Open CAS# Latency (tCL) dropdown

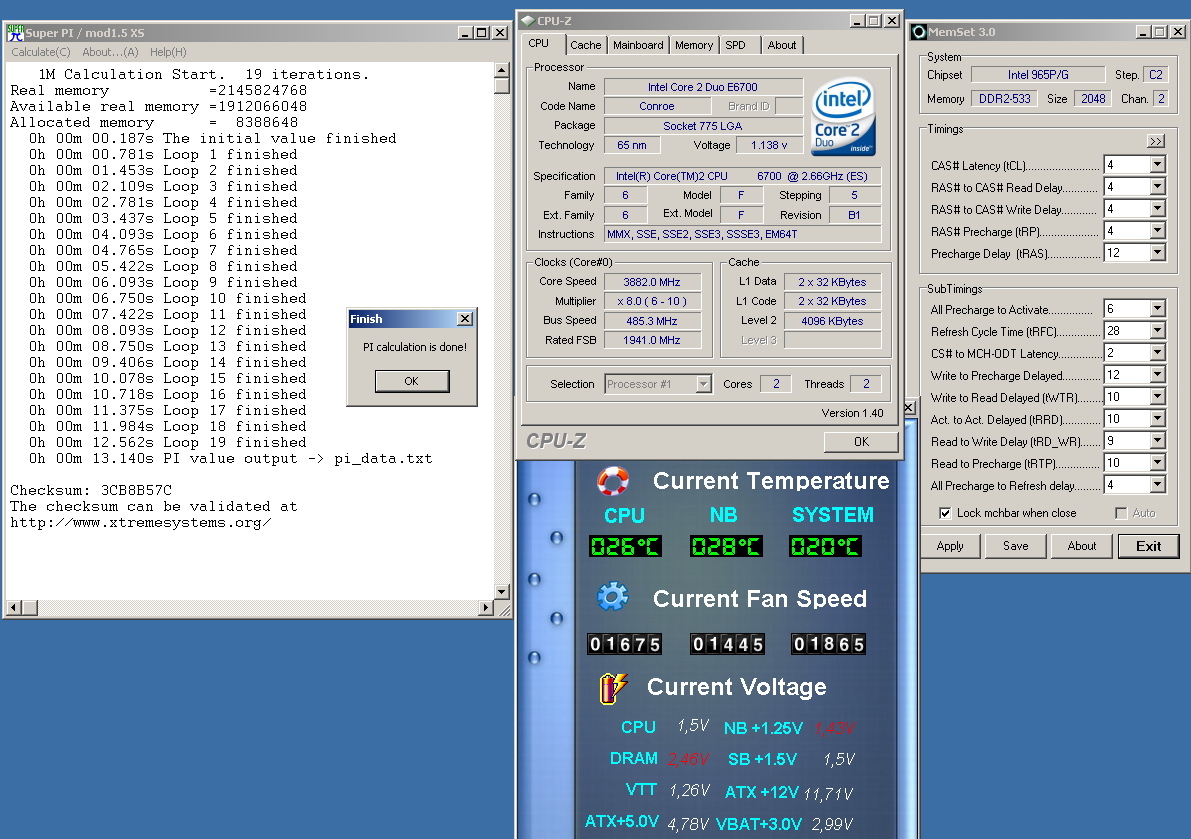click(1157, 165)
